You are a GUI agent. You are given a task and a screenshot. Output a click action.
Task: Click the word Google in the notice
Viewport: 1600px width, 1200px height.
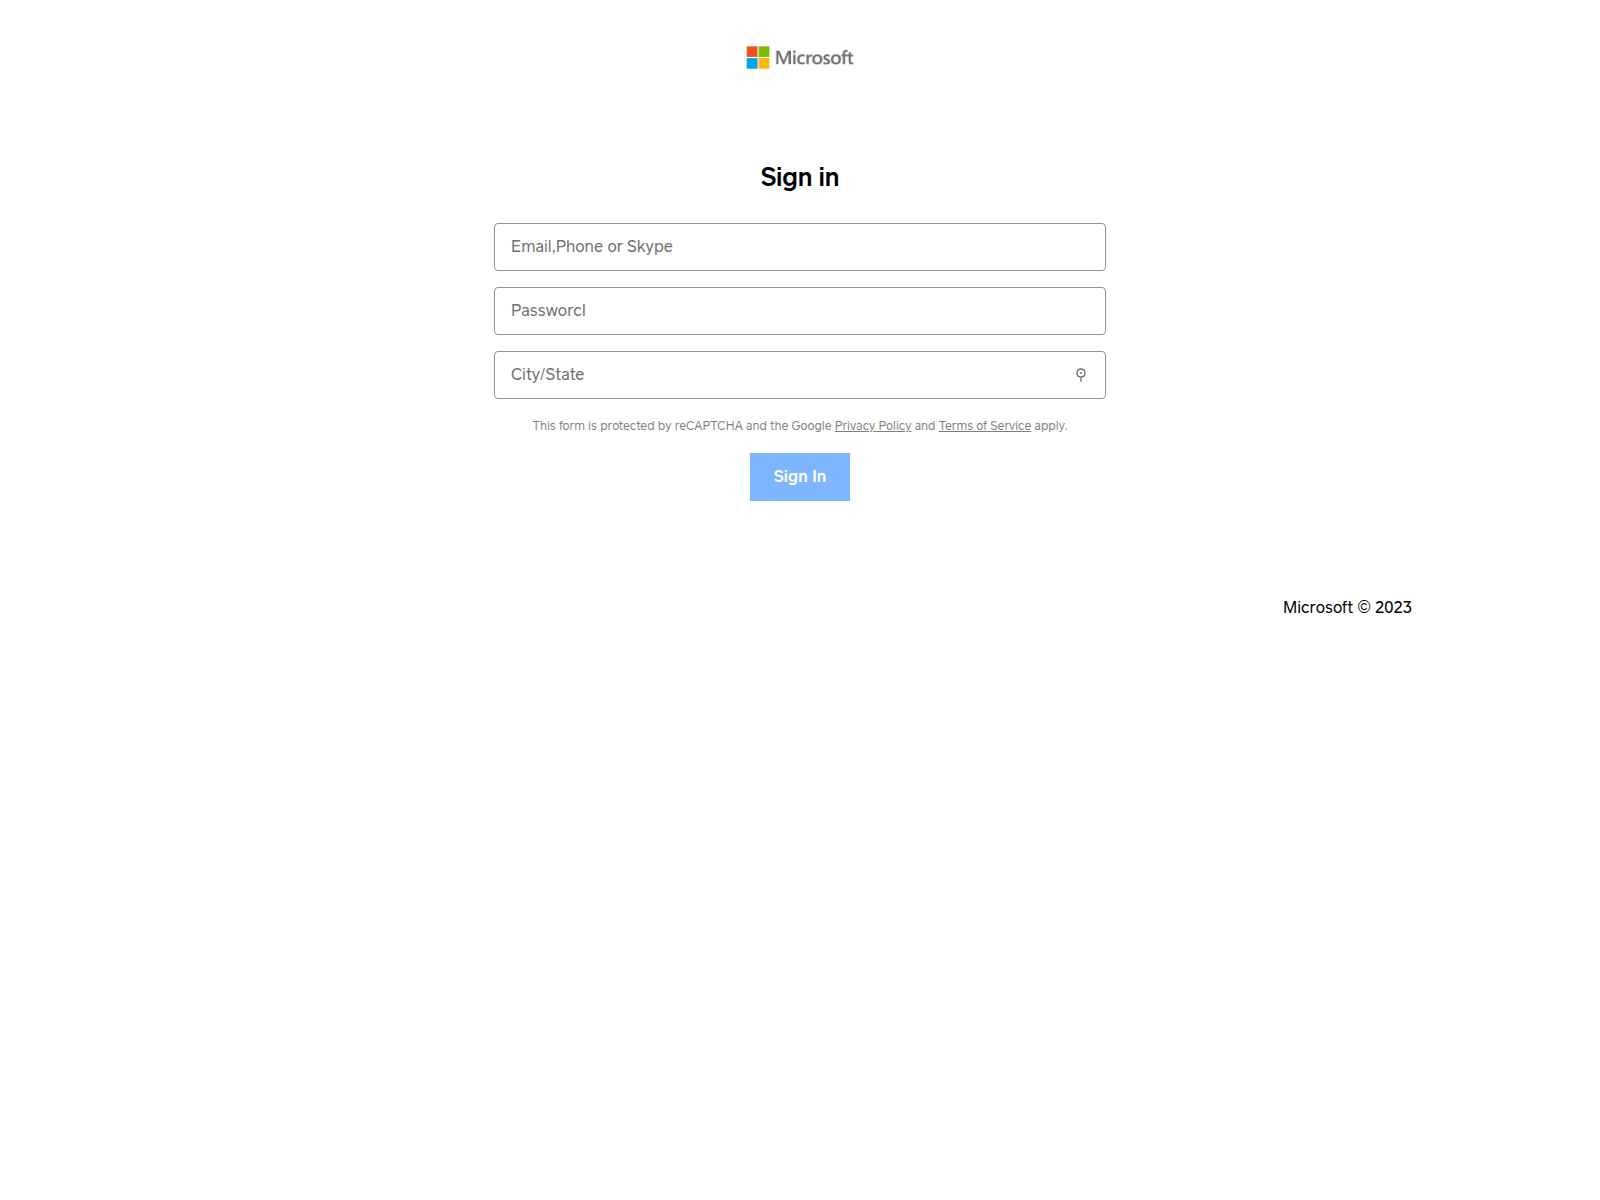pos(811,426)
